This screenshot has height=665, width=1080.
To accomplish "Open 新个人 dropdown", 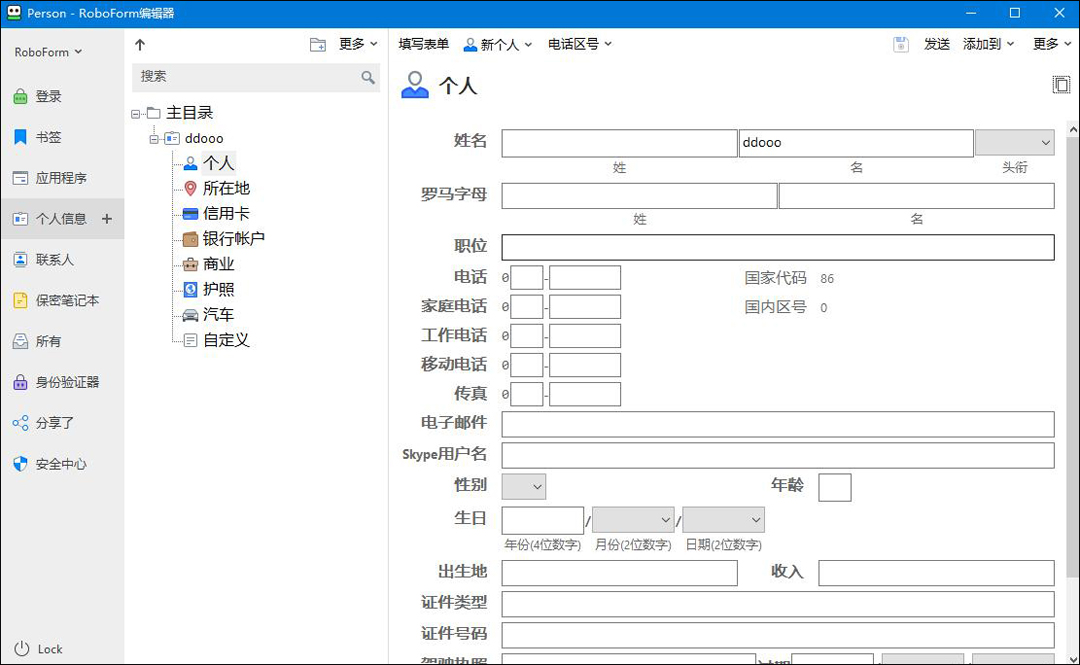I will [498, 45].
